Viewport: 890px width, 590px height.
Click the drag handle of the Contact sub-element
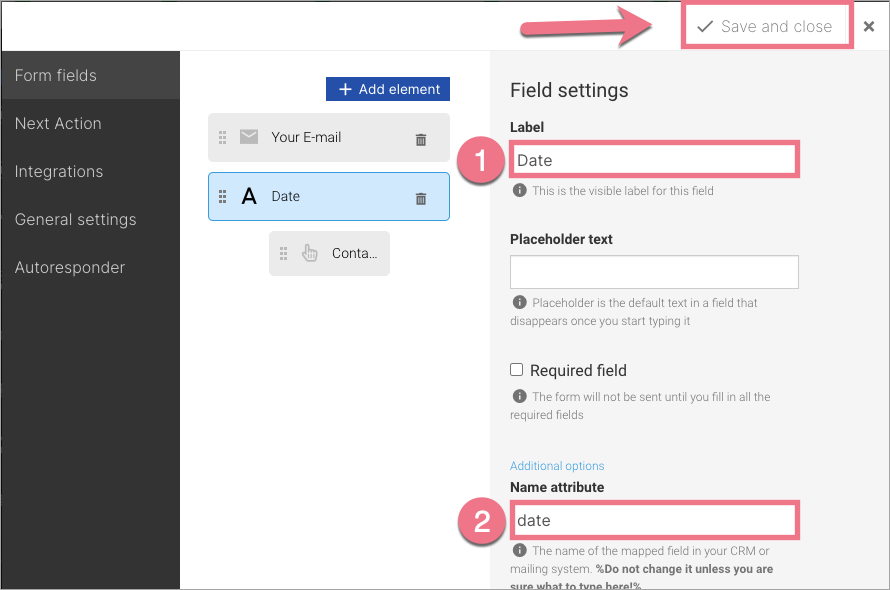coord(281,253)
